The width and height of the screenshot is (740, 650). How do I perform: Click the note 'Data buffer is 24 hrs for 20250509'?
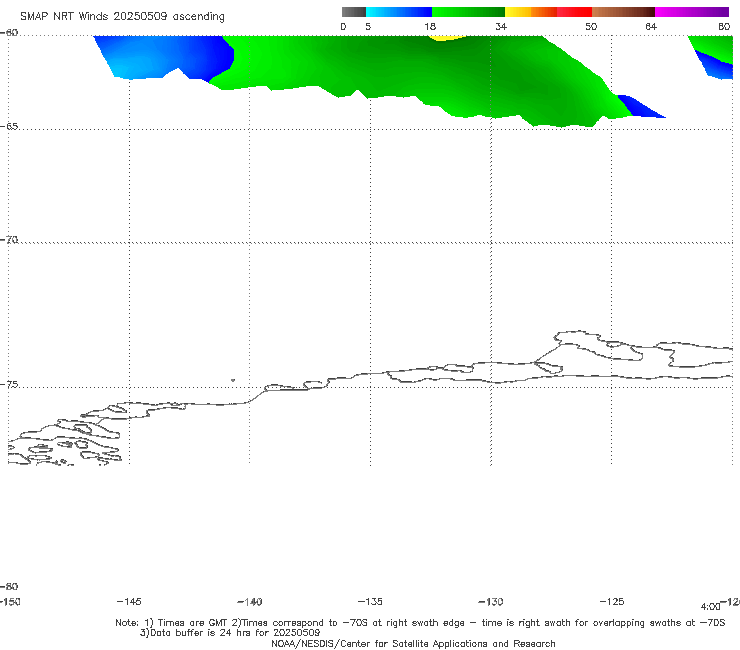point(230,633)
